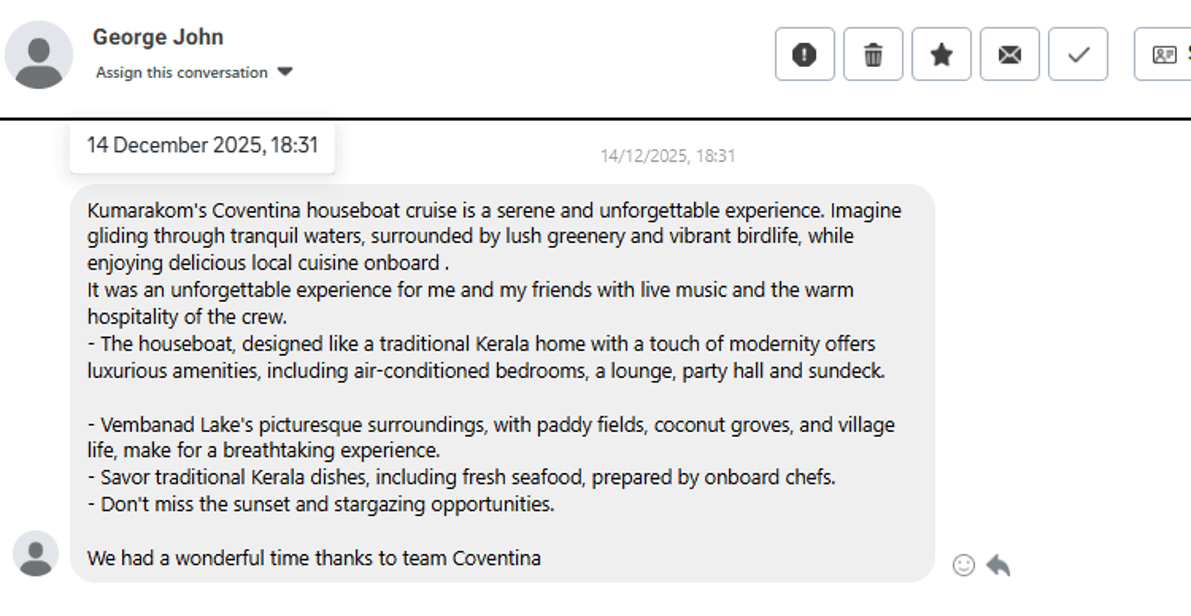This screenshot has width=1191, height=616.
Task: Mark as unread via envelope icon
Action: coord(1009,55)
